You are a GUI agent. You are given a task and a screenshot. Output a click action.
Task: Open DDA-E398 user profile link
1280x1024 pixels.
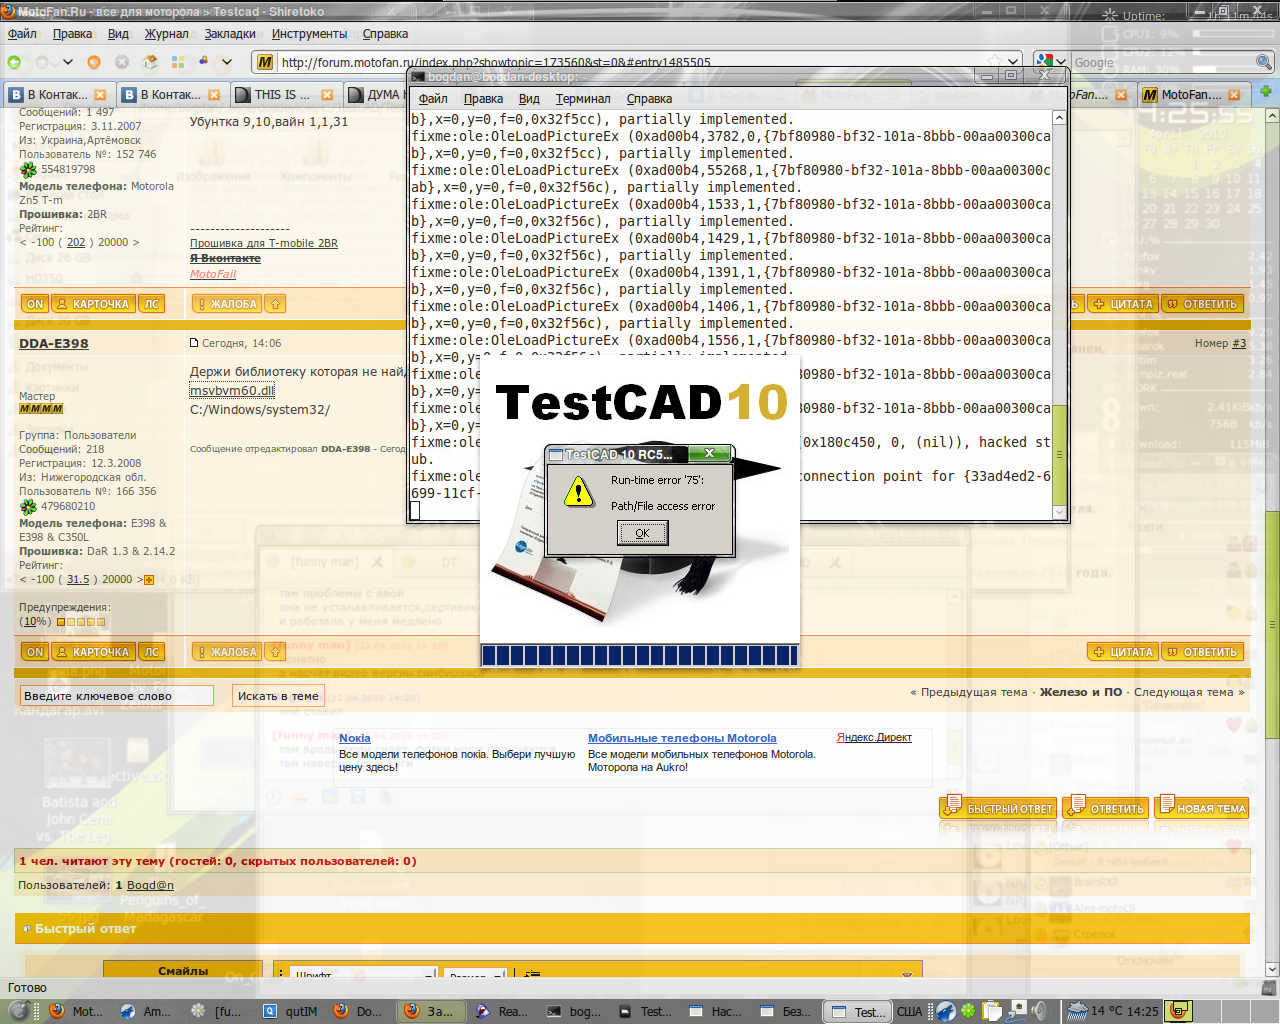coord(54,343)
